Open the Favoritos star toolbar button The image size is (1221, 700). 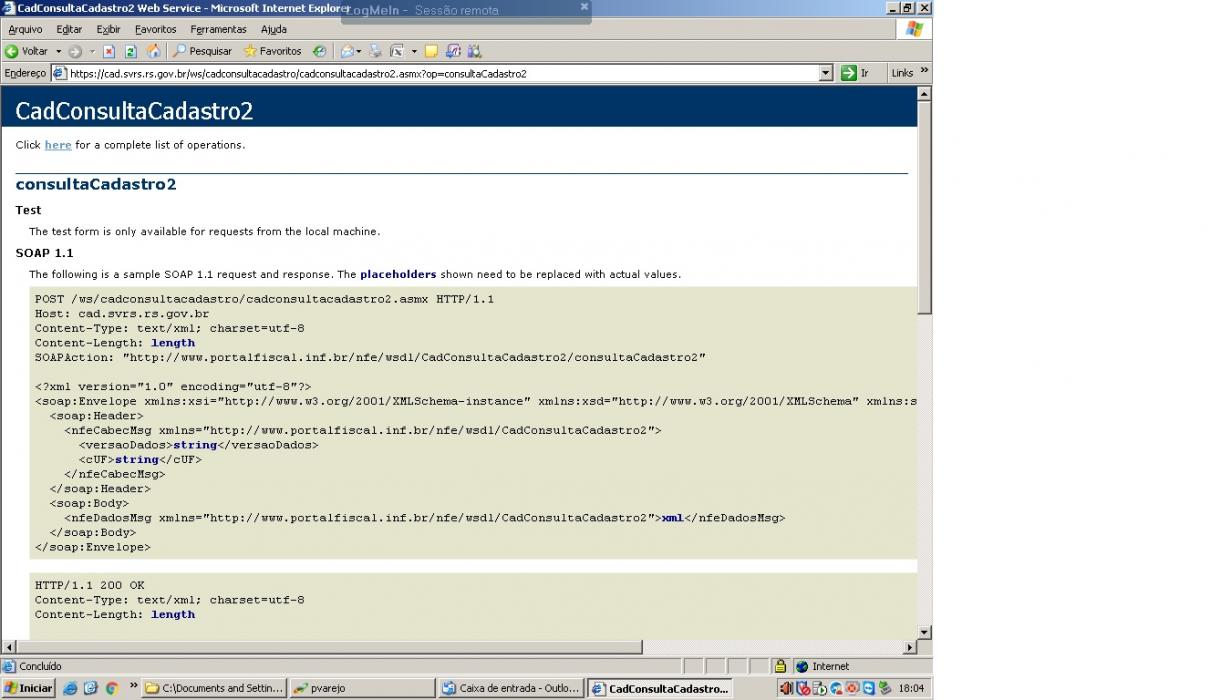point(272,51)
